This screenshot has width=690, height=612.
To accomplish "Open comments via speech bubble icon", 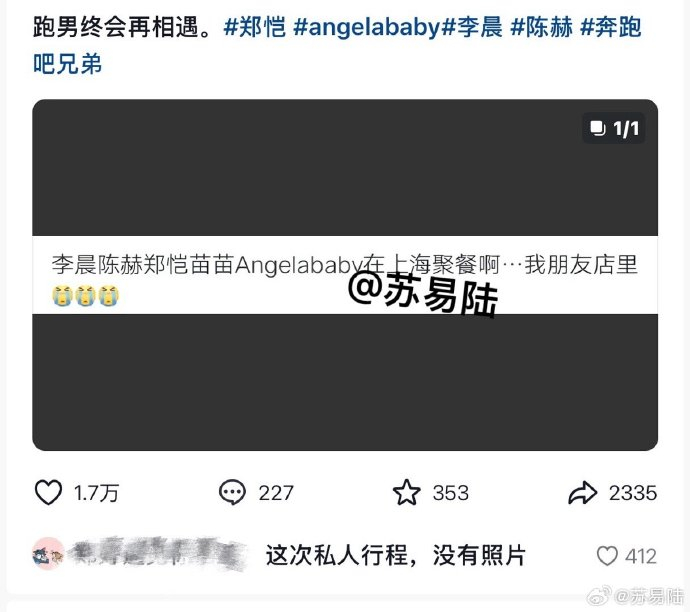I will point(232,492).
